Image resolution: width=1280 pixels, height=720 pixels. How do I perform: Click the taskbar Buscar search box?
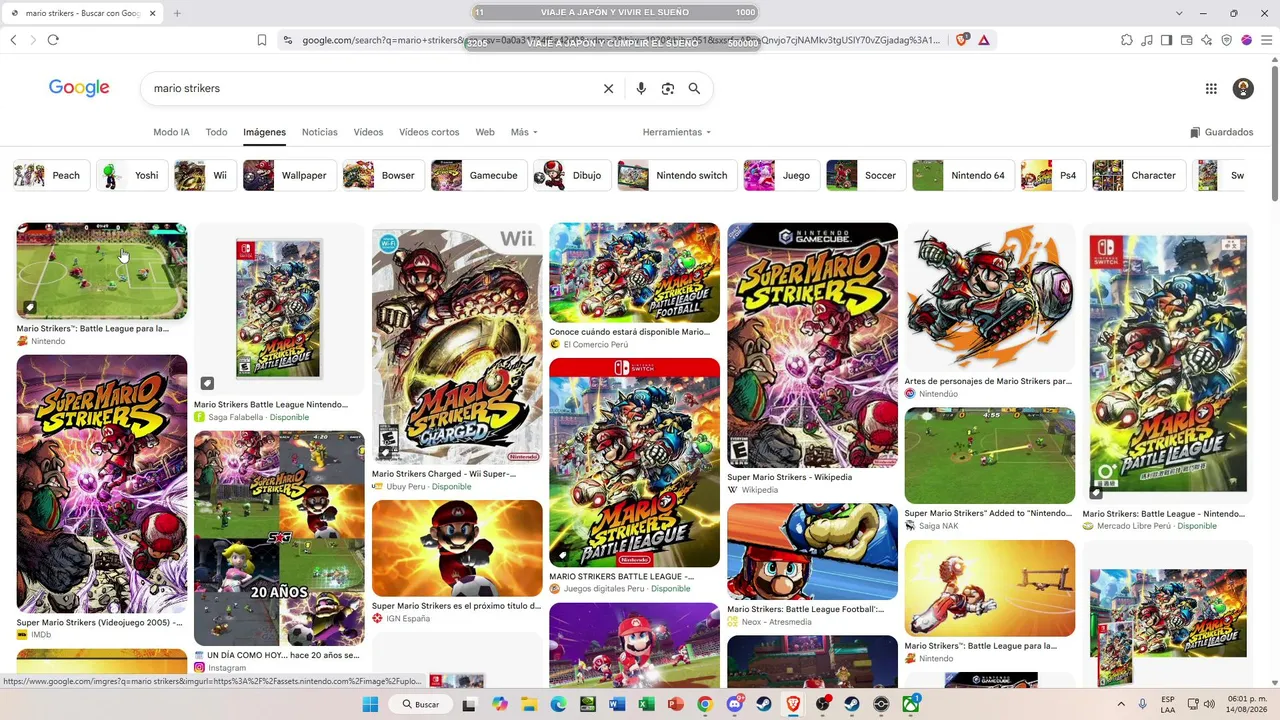pos(421,704)
